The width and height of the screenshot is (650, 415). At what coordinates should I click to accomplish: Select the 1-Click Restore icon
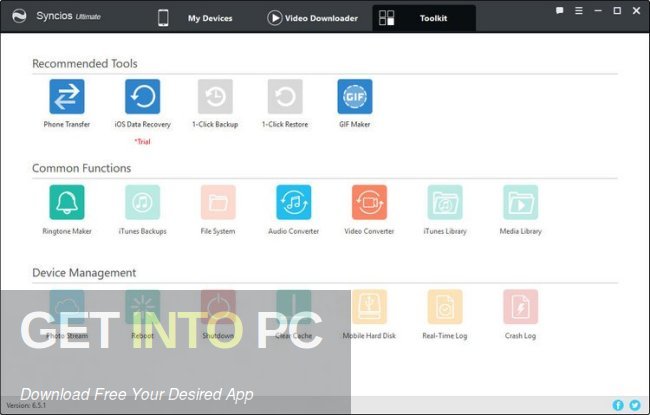click(285, 97)
